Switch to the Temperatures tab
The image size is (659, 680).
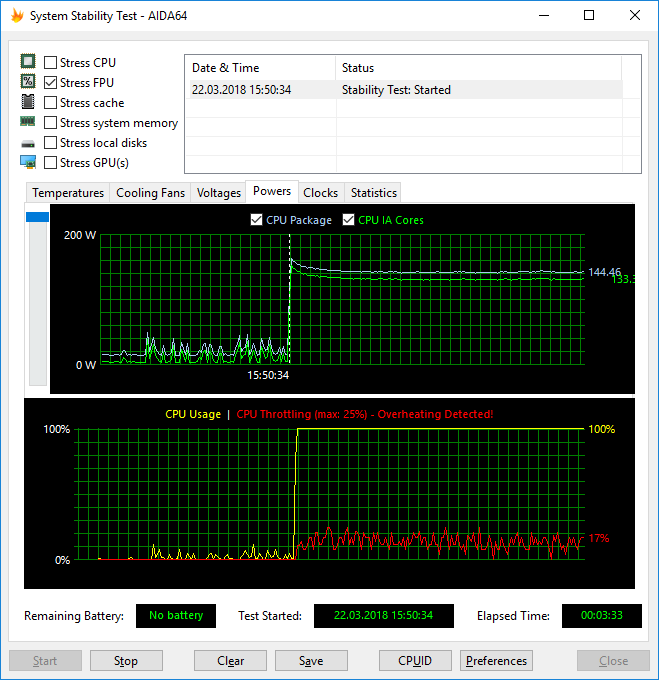68,193
